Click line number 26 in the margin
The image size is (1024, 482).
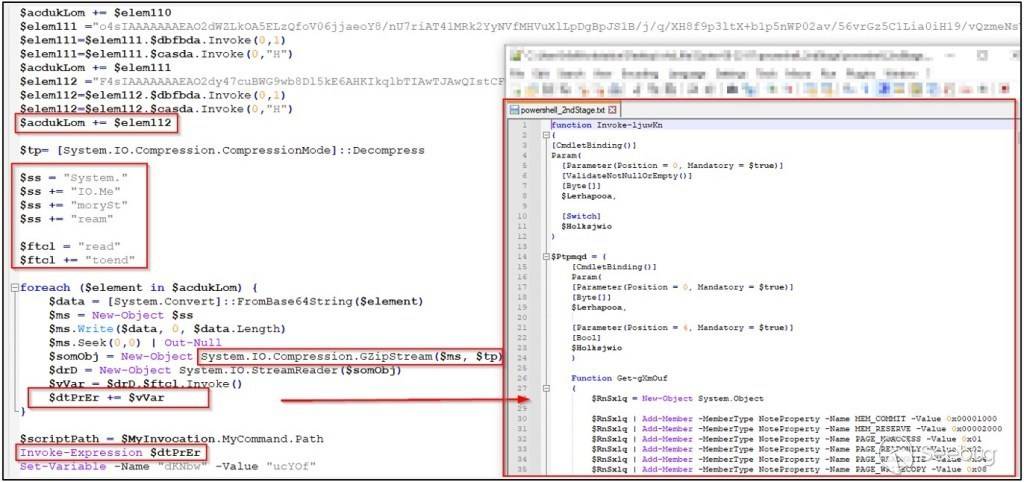pos(523,378)
